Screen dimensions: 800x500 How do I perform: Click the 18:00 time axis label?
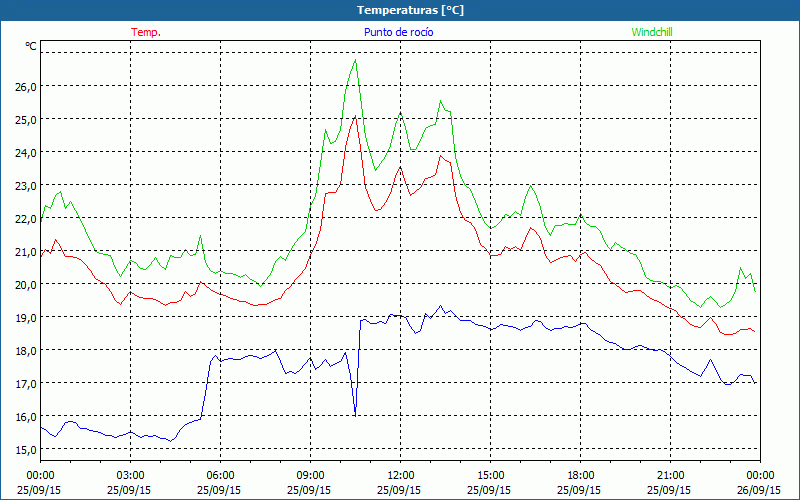pos(580,476)
